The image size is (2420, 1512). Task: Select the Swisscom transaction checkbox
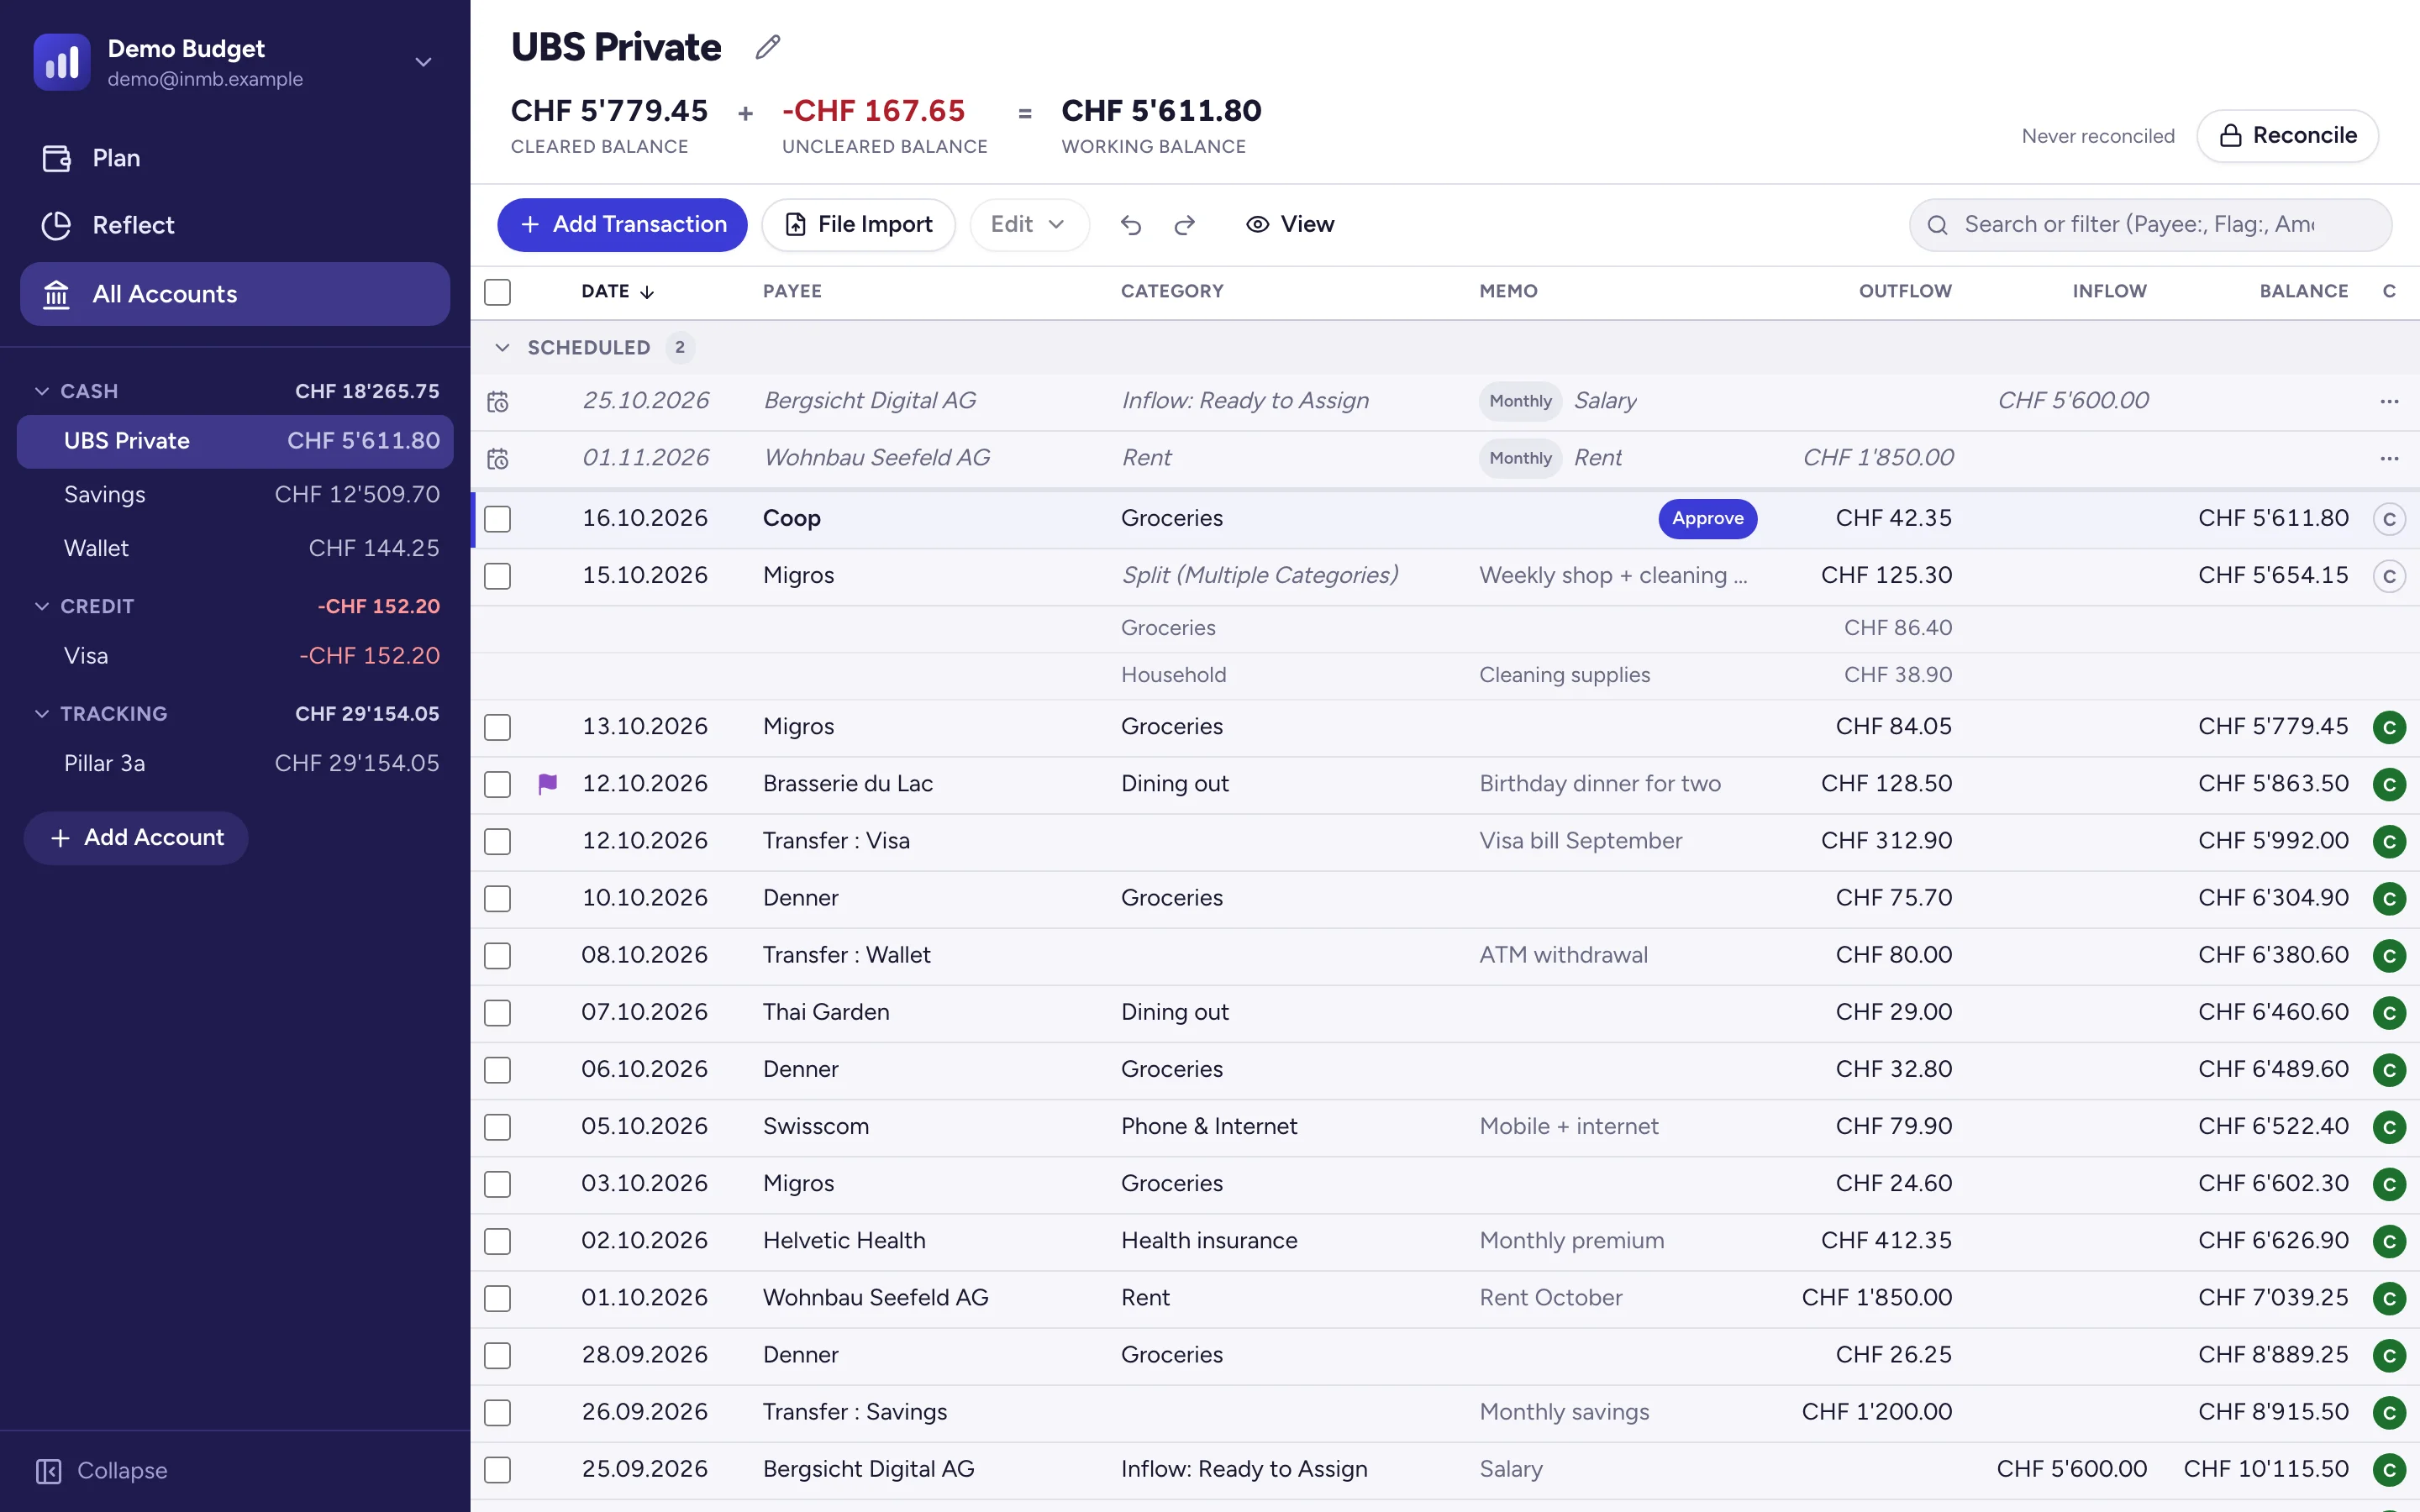(x=497, y=1127)
